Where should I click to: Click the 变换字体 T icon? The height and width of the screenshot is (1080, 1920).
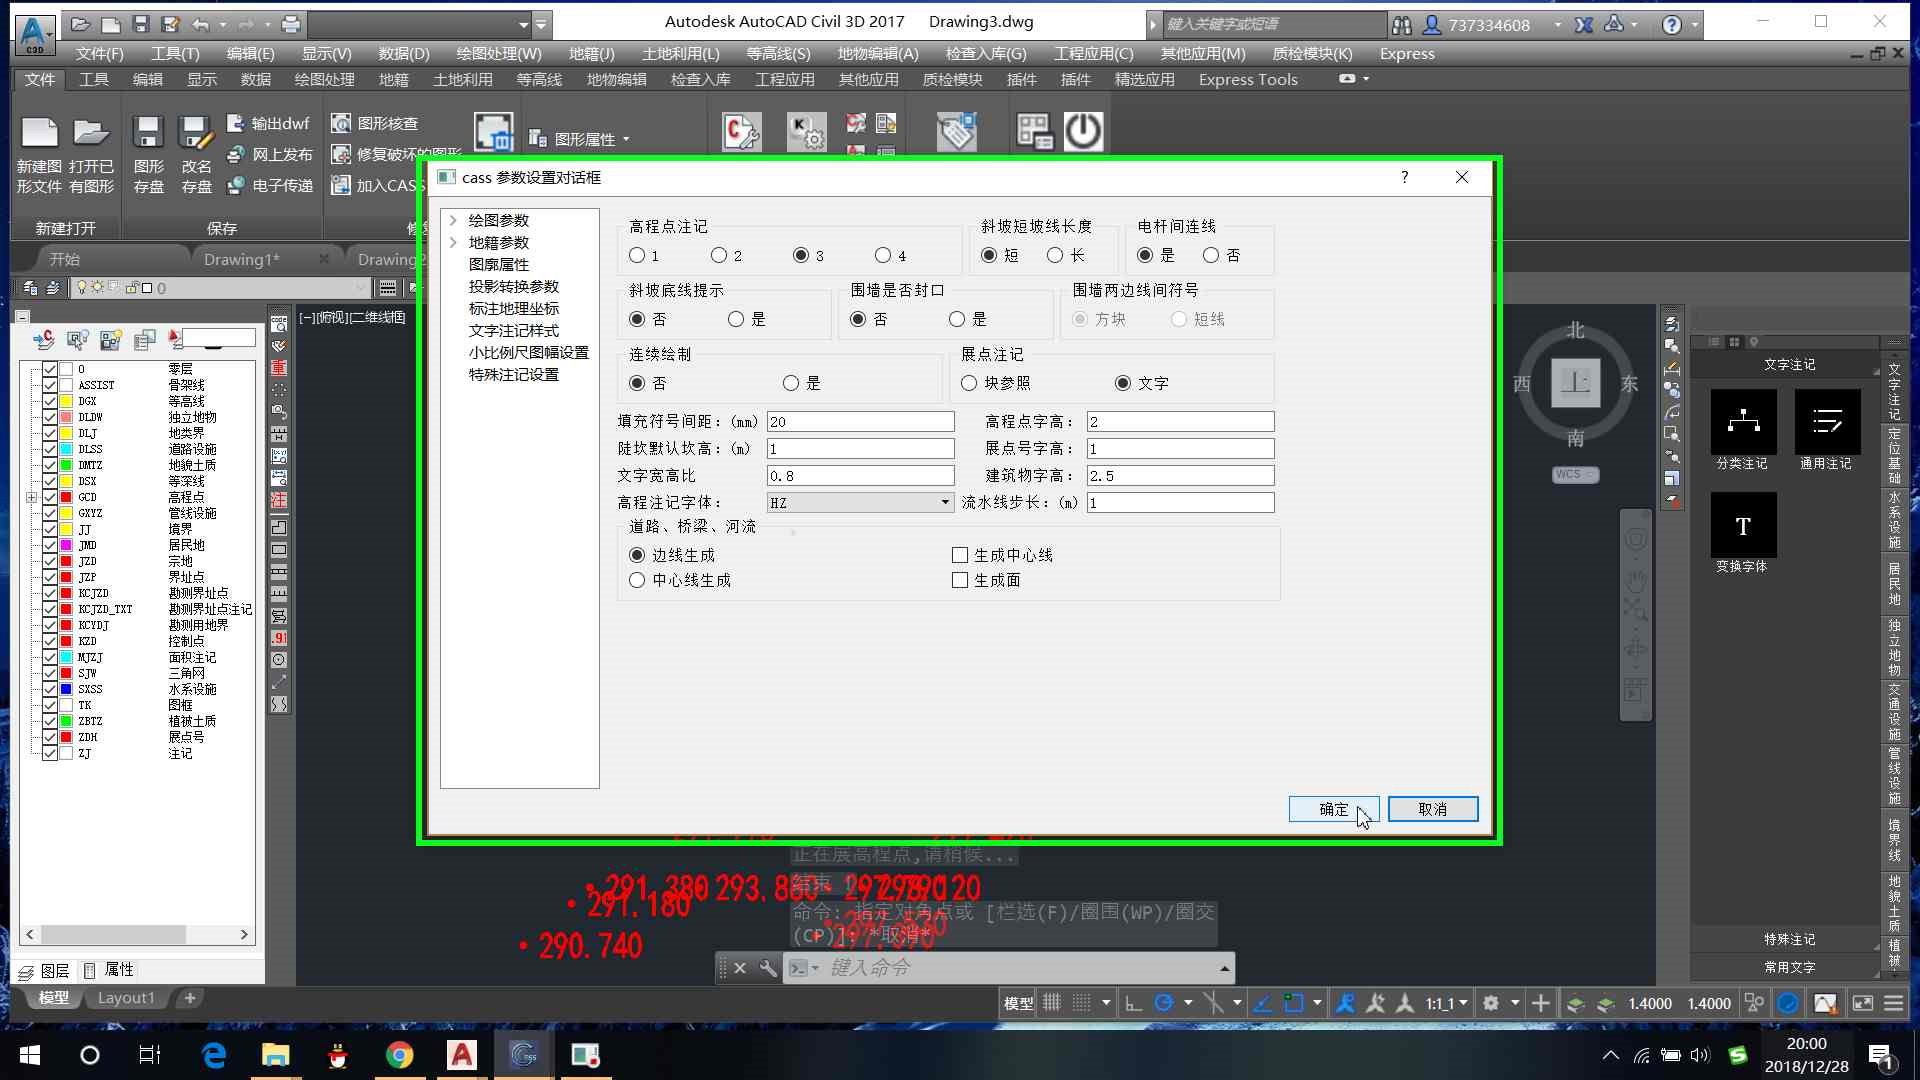(x=1743, y=525)
